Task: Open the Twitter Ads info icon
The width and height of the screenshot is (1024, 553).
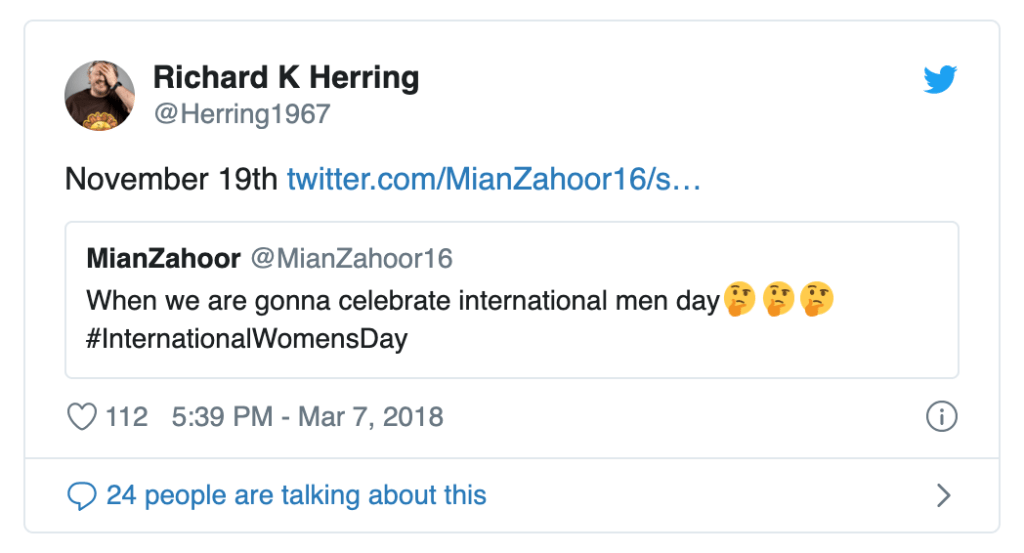Action: coord(941,416)
